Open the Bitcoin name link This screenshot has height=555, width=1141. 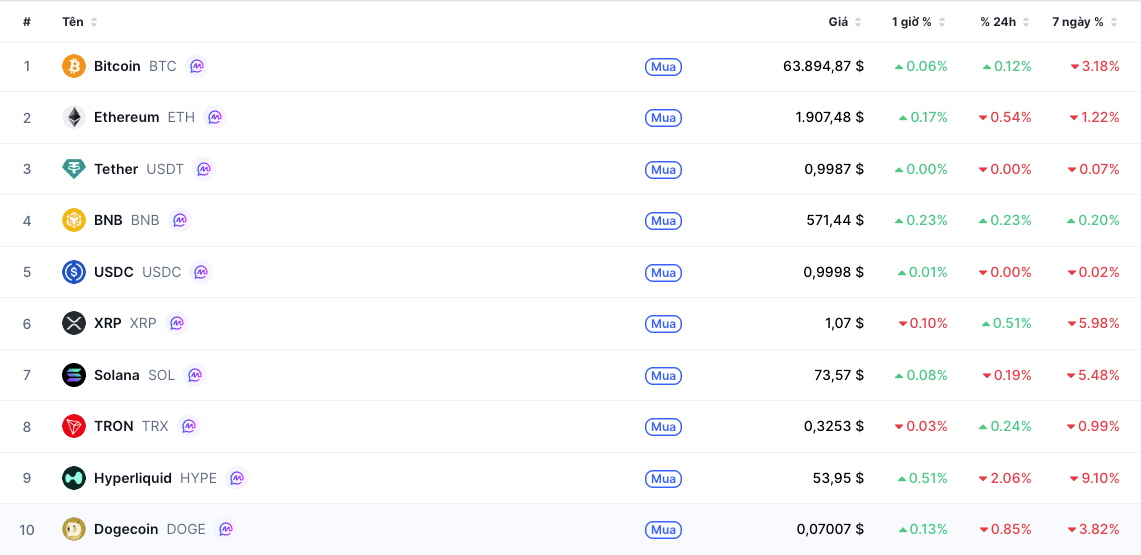(117, 66)
